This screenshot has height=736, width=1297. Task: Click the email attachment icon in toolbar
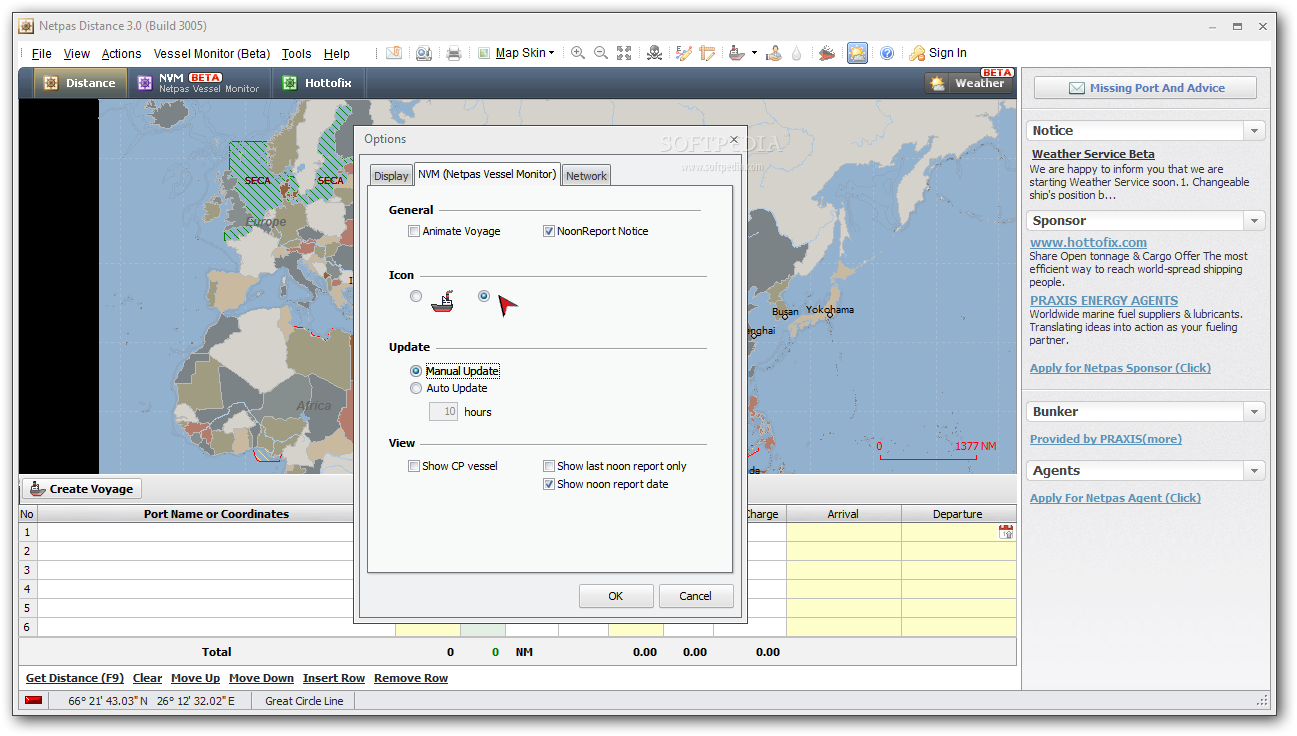tap(394, 53)
